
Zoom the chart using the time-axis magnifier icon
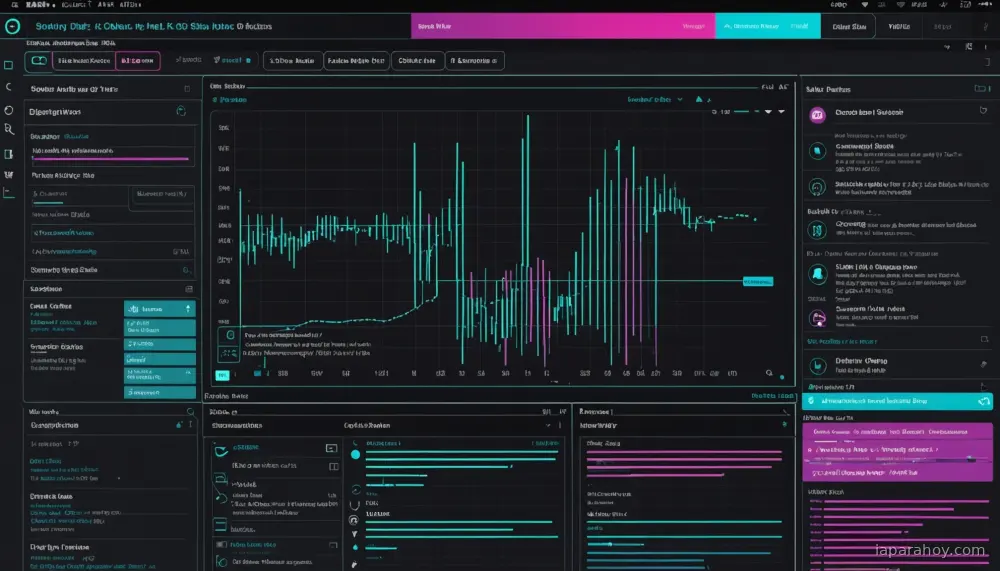(x=769, y=373)
